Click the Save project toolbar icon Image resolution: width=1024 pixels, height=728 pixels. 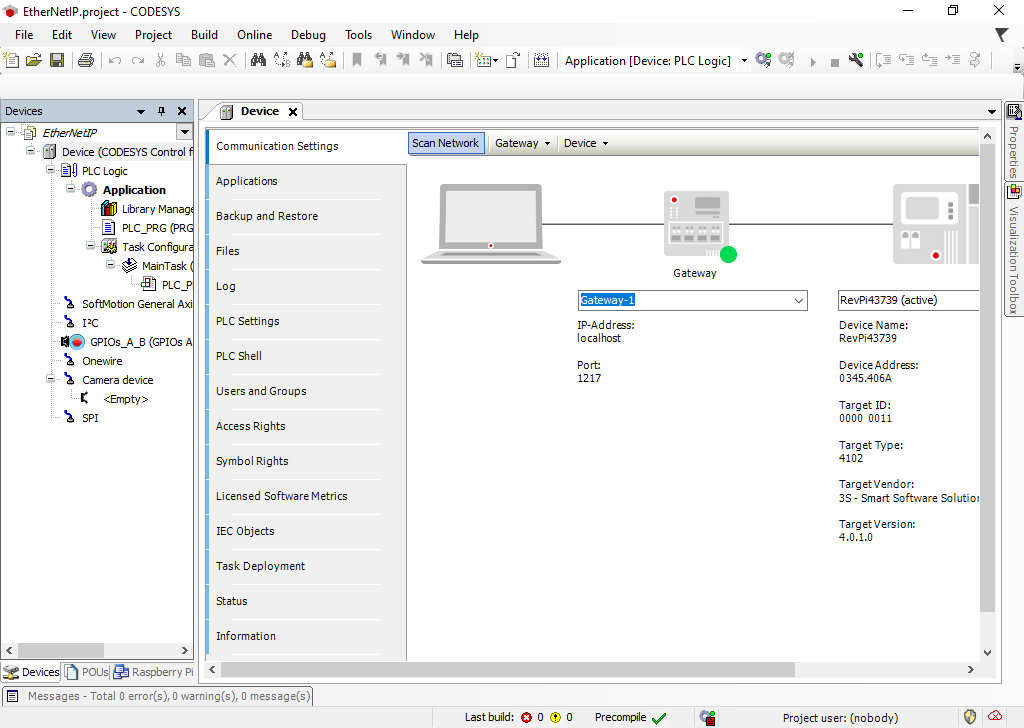[57, 61]
